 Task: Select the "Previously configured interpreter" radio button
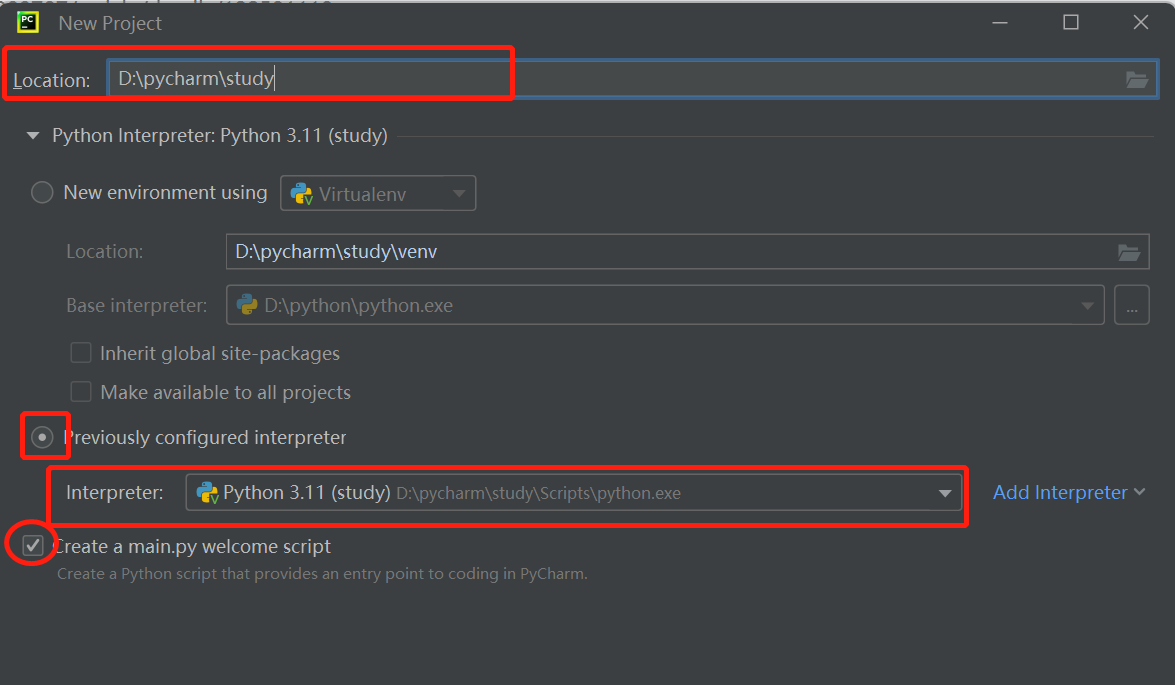(44, 437)
